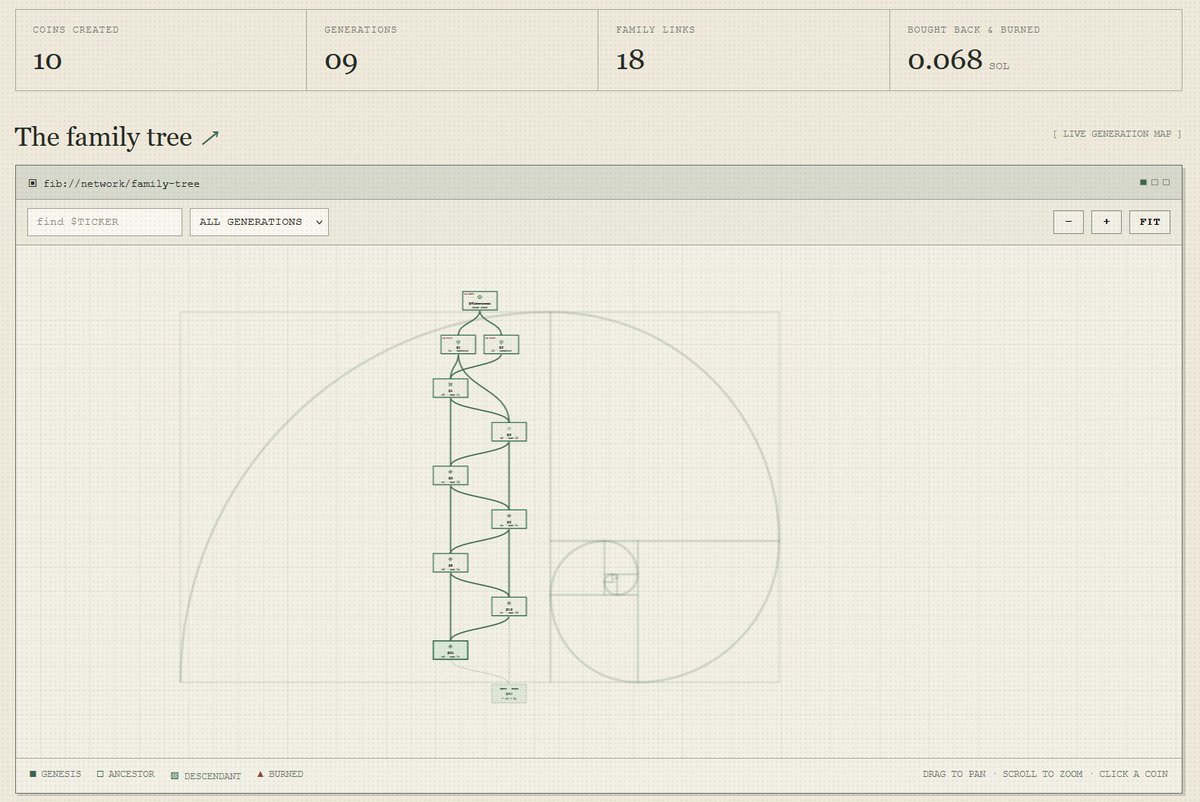The height and width of the screenshot is (802, 1200).
Task: Click the COINS CREATED label
Action: (76, 30)
